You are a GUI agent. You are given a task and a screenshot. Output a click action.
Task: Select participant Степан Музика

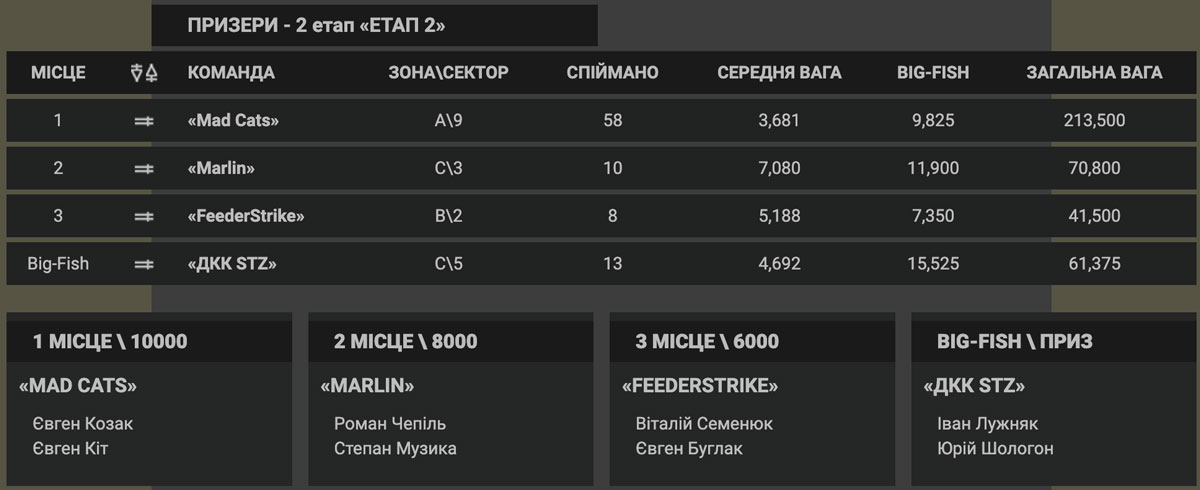[395, 449]
